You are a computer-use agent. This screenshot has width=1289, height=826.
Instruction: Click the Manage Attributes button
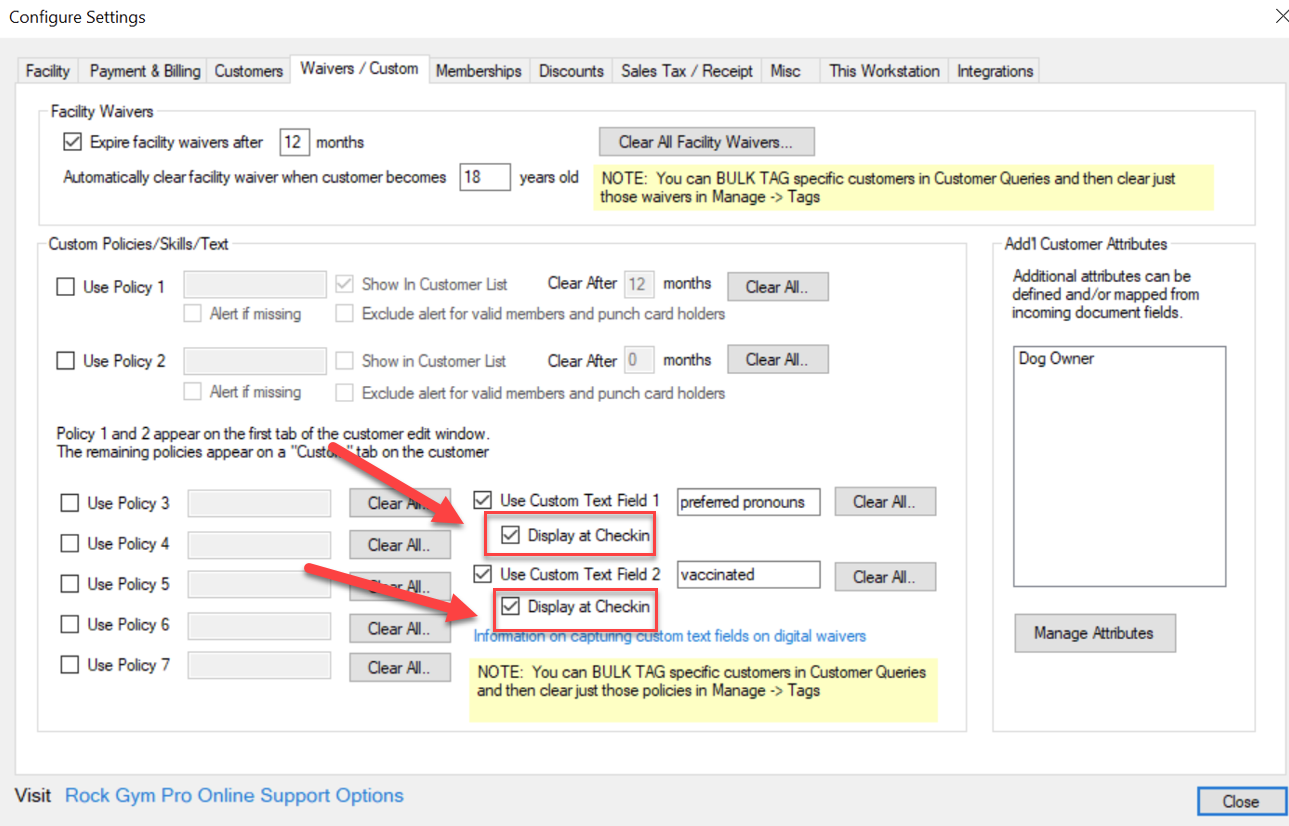[1094, 633]
